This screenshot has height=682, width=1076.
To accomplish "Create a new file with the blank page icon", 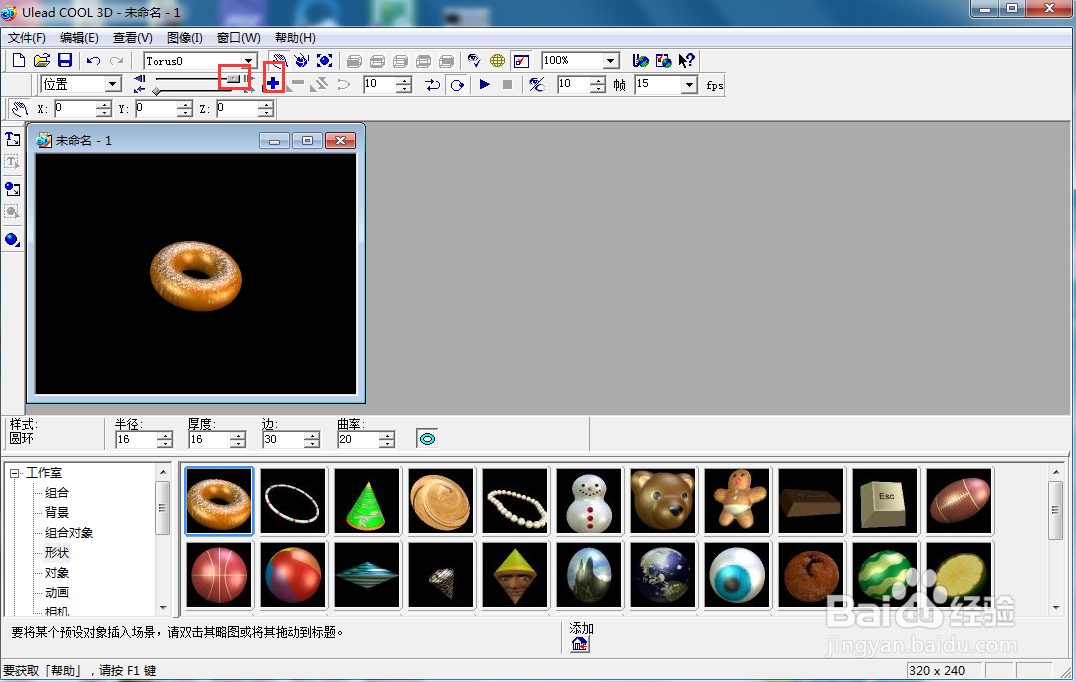I will coord(19,60).
